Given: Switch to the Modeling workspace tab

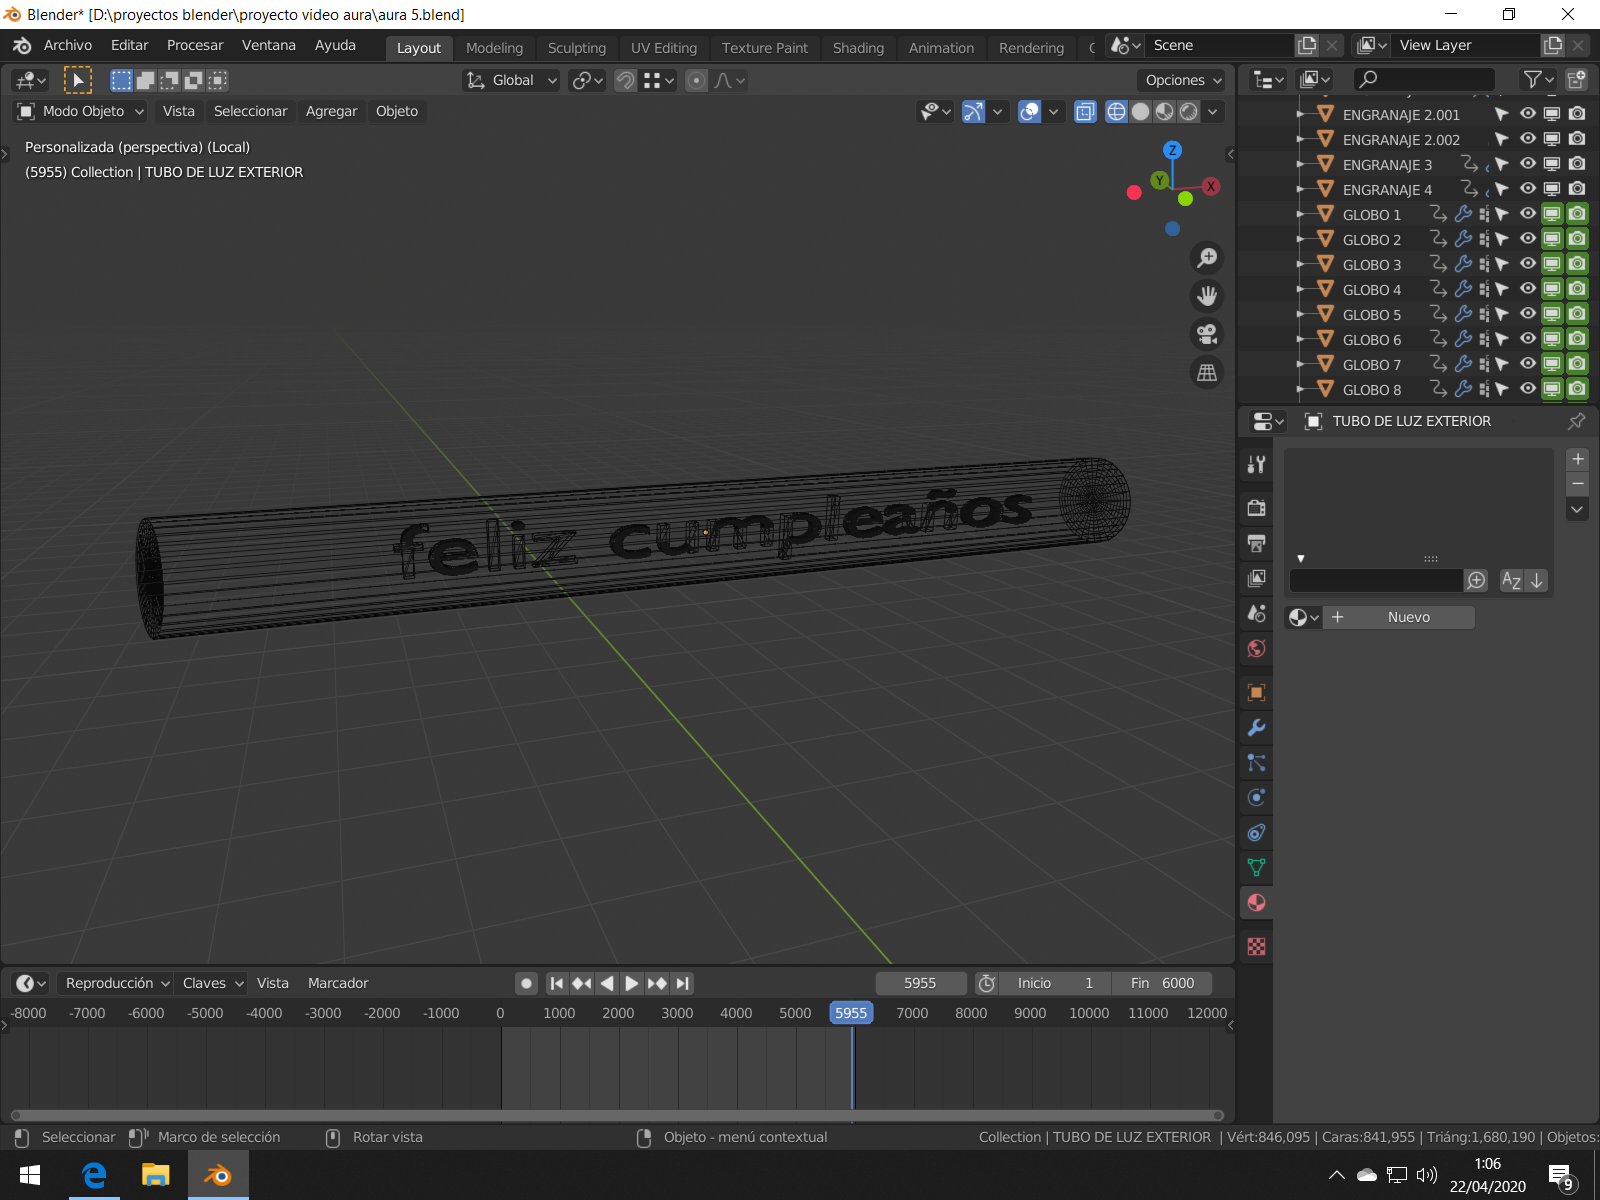Looking at the screenshot, I should pyautogui.click(x=494, y=48).
